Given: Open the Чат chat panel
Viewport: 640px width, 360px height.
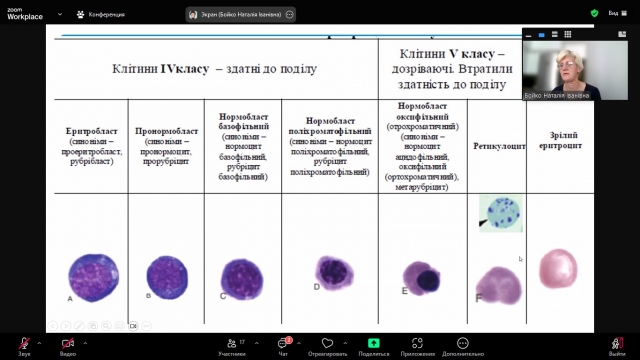Looking at the screenshot, I should (283, 347).
